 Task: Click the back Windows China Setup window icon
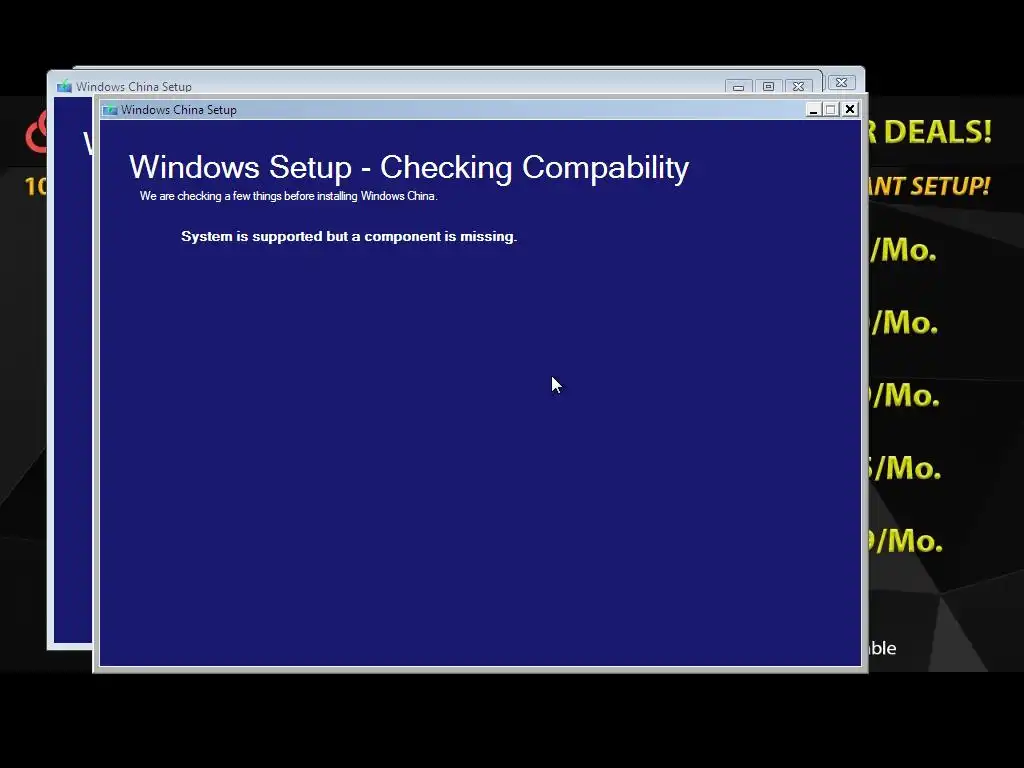click(x=64, y=86)
